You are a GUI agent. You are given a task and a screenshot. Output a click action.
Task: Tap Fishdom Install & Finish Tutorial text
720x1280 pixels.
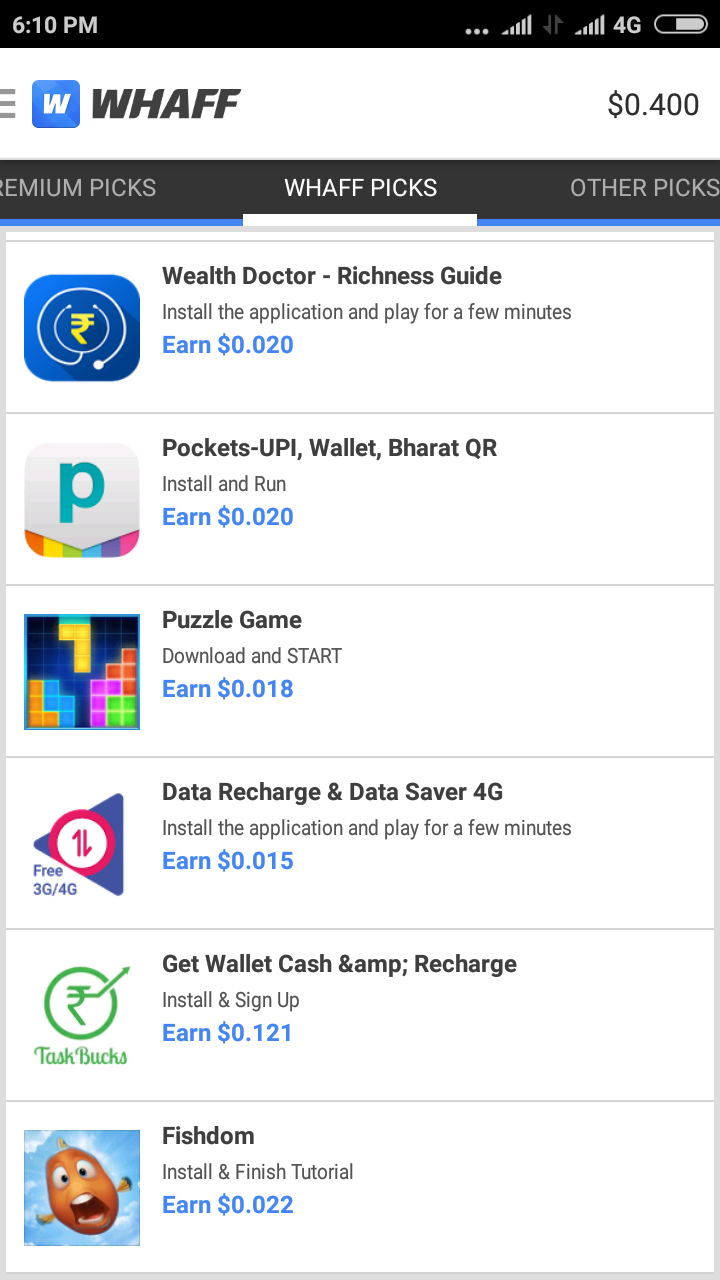pos(258,1172)
